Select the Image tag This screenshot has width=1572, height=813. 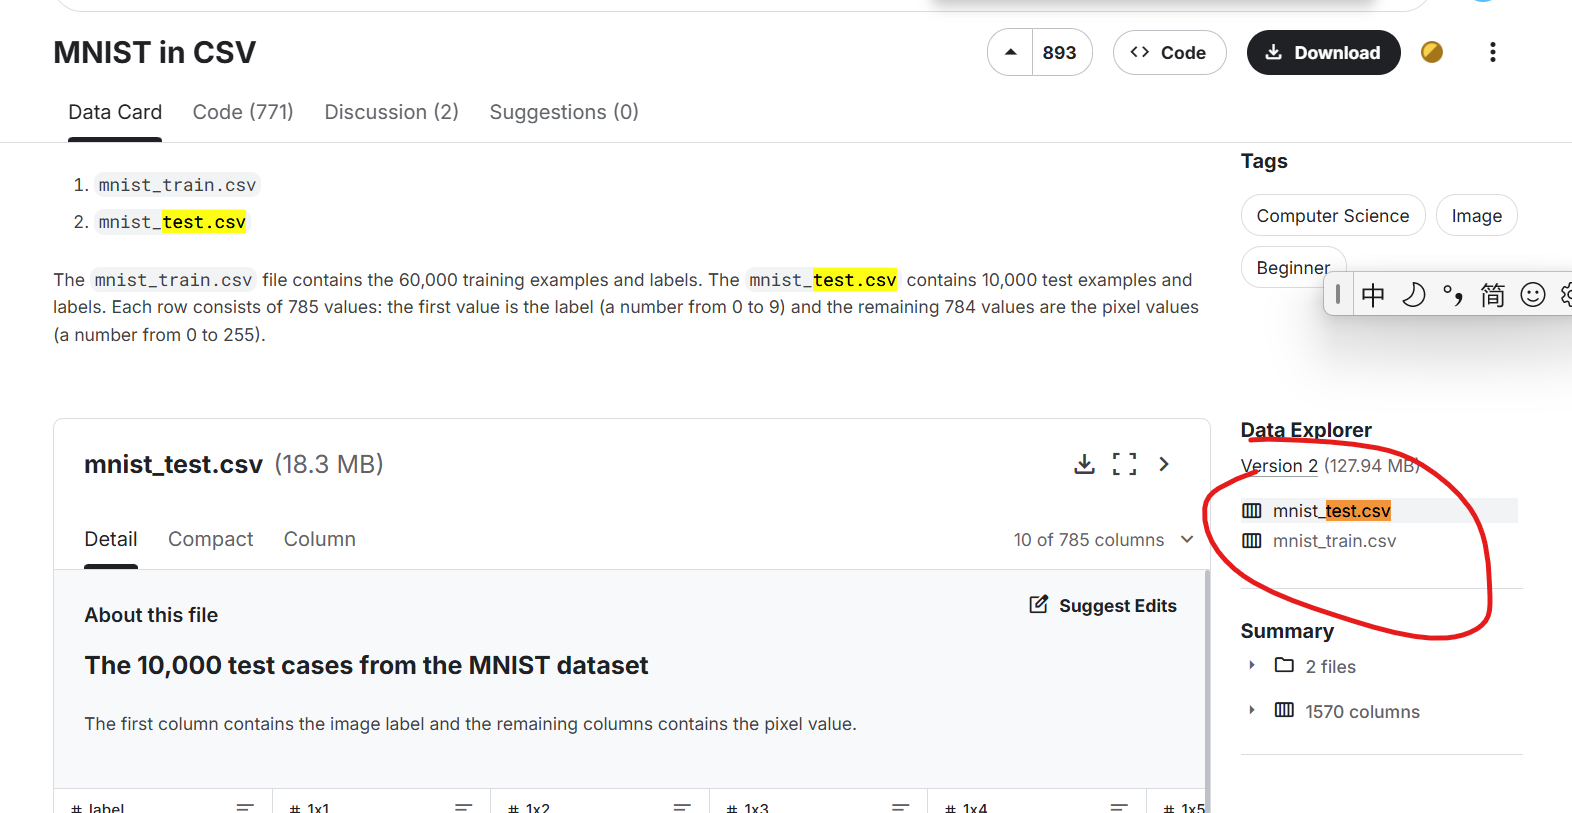(1476, 215)
